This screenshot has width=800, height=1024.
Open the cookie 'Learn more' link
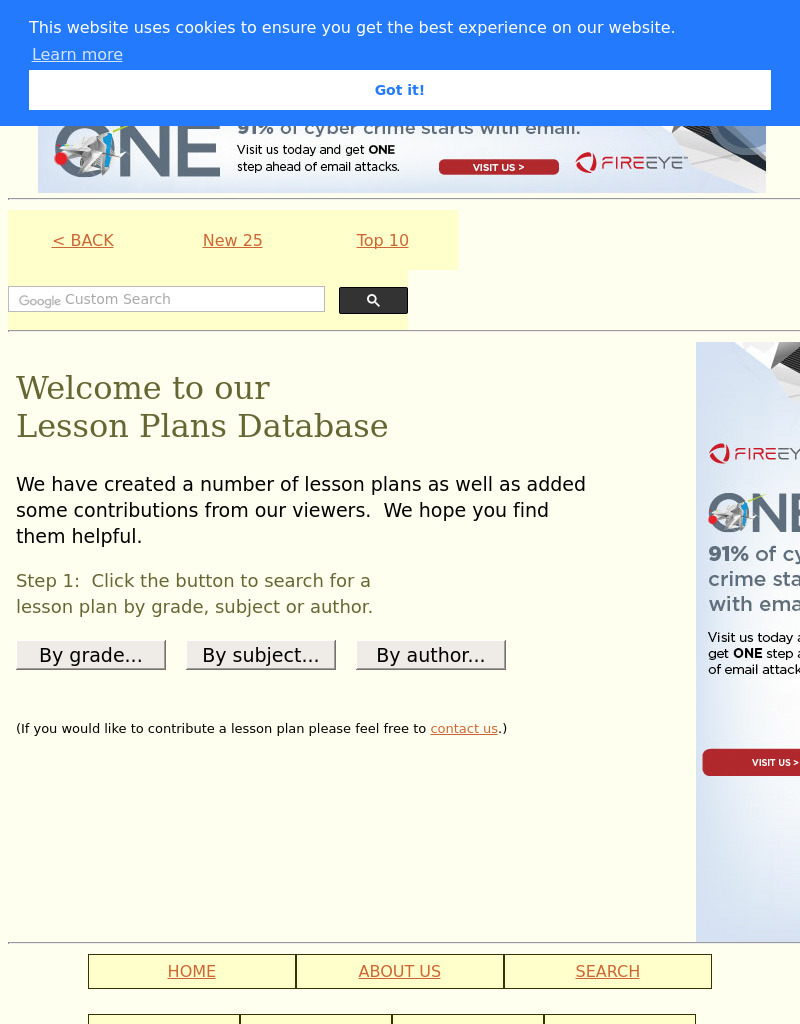pos(77,55)
